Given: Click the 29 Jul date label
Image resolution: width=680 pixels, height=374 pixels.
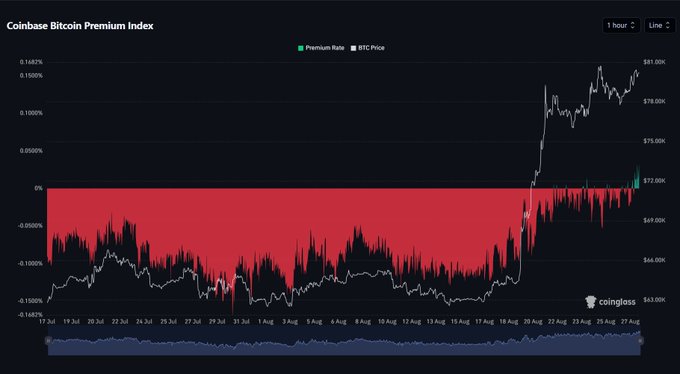Looking at the screenshot, I should [217, 322].
